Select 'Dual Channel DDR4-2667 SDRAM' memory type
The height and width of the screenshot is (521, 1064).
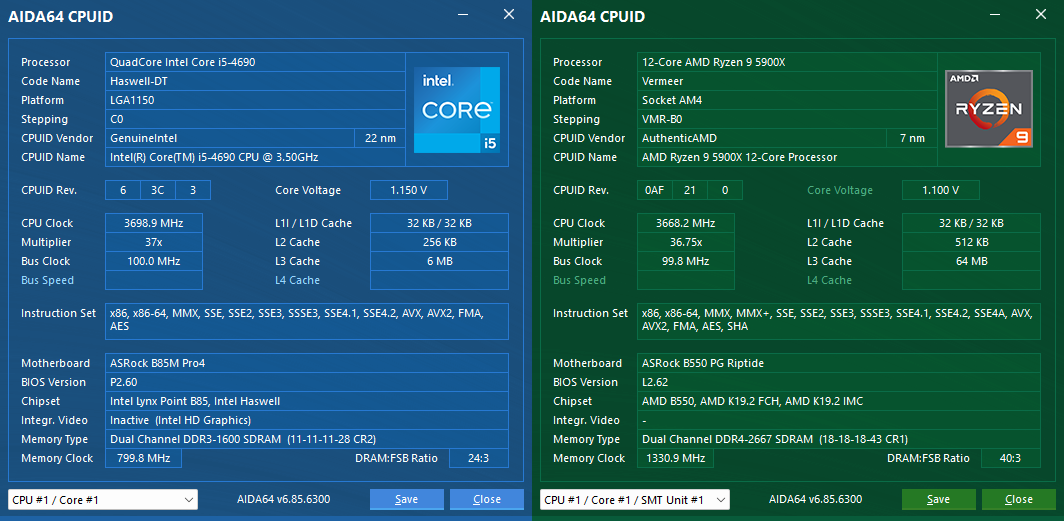(839, 439)
